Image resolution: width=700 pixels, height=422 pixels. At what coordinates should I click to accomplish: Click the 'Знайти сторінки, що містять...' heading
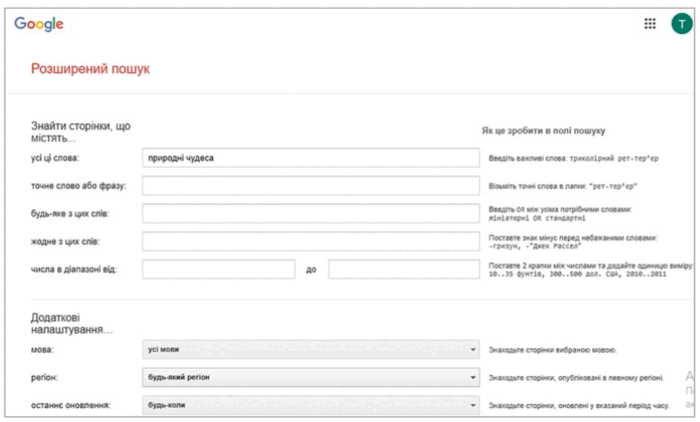(x=81, y=132)
